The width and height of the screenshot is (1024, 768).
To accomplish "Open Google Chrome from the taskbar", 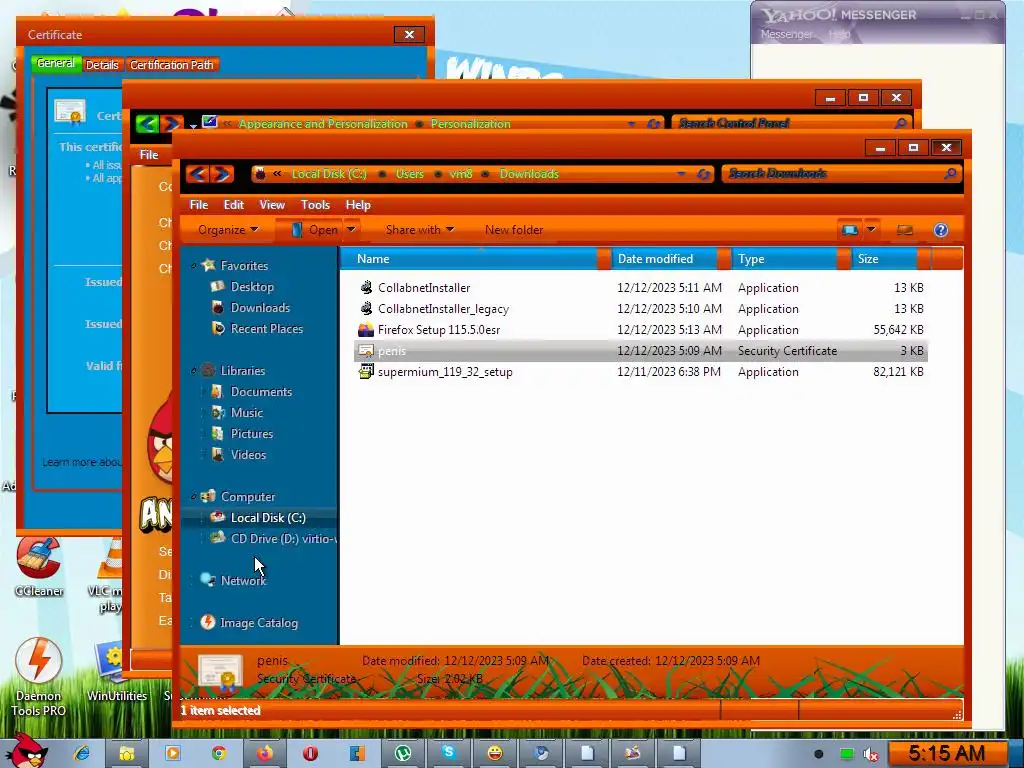I will (219, 753).
